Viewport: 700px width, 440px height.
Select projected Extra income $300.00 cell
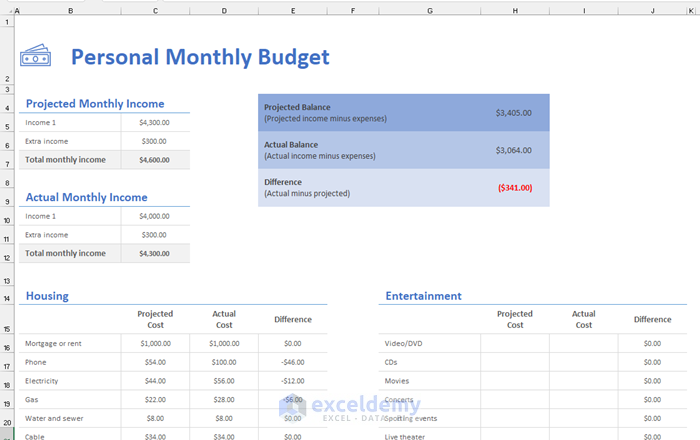tap(154, 141)
